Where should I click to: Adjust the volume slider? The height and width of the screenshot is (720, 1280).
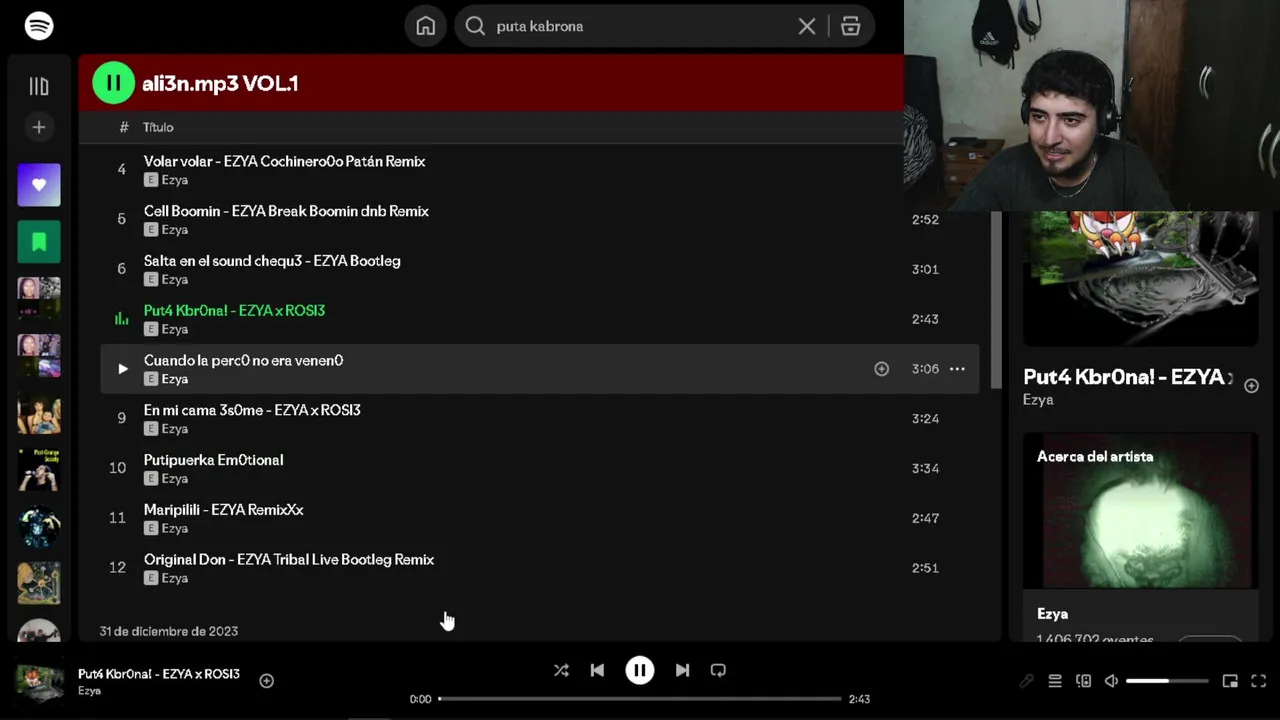point(1166,681)
